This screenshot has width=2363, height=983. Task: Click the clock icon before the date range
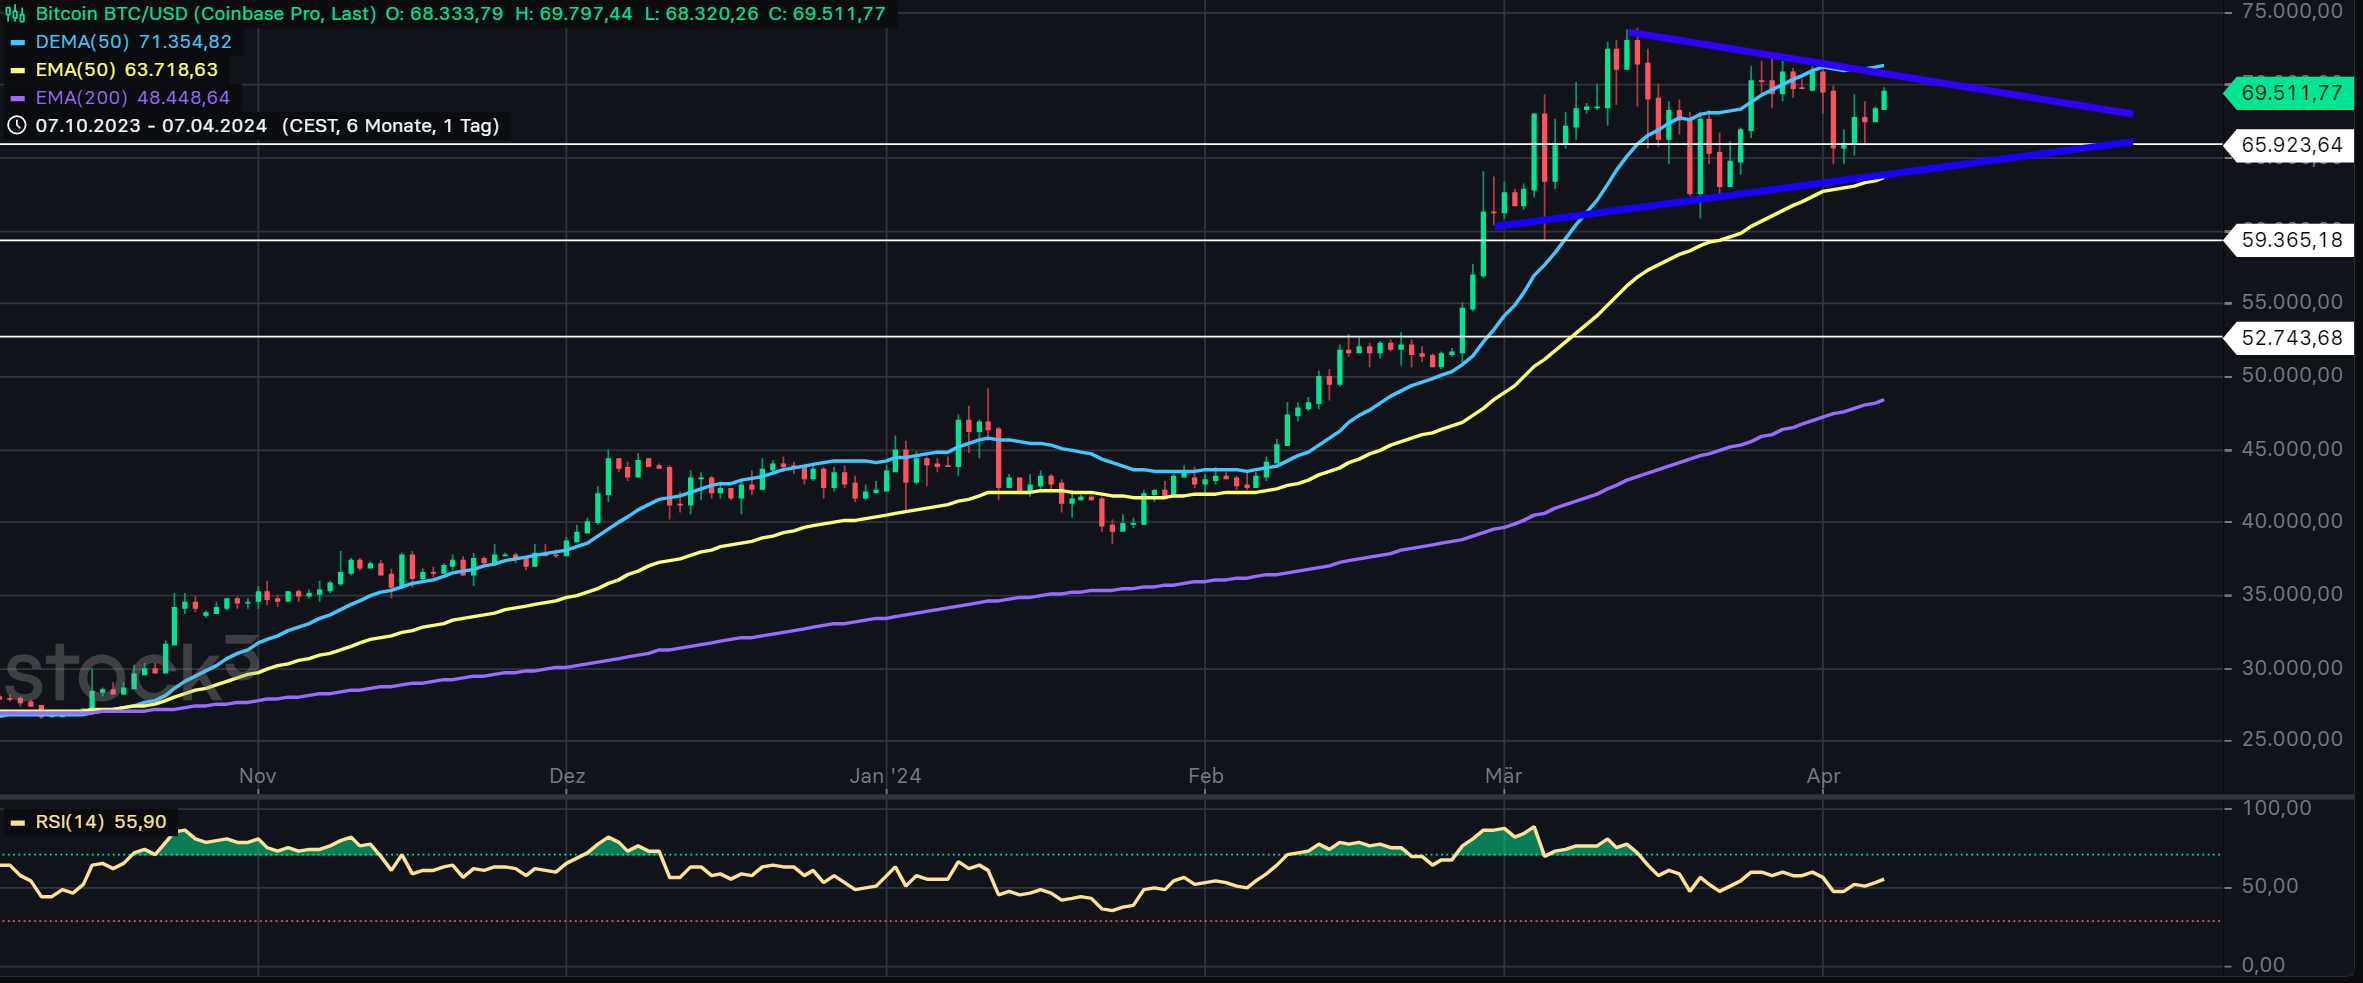tap(17, 125)
